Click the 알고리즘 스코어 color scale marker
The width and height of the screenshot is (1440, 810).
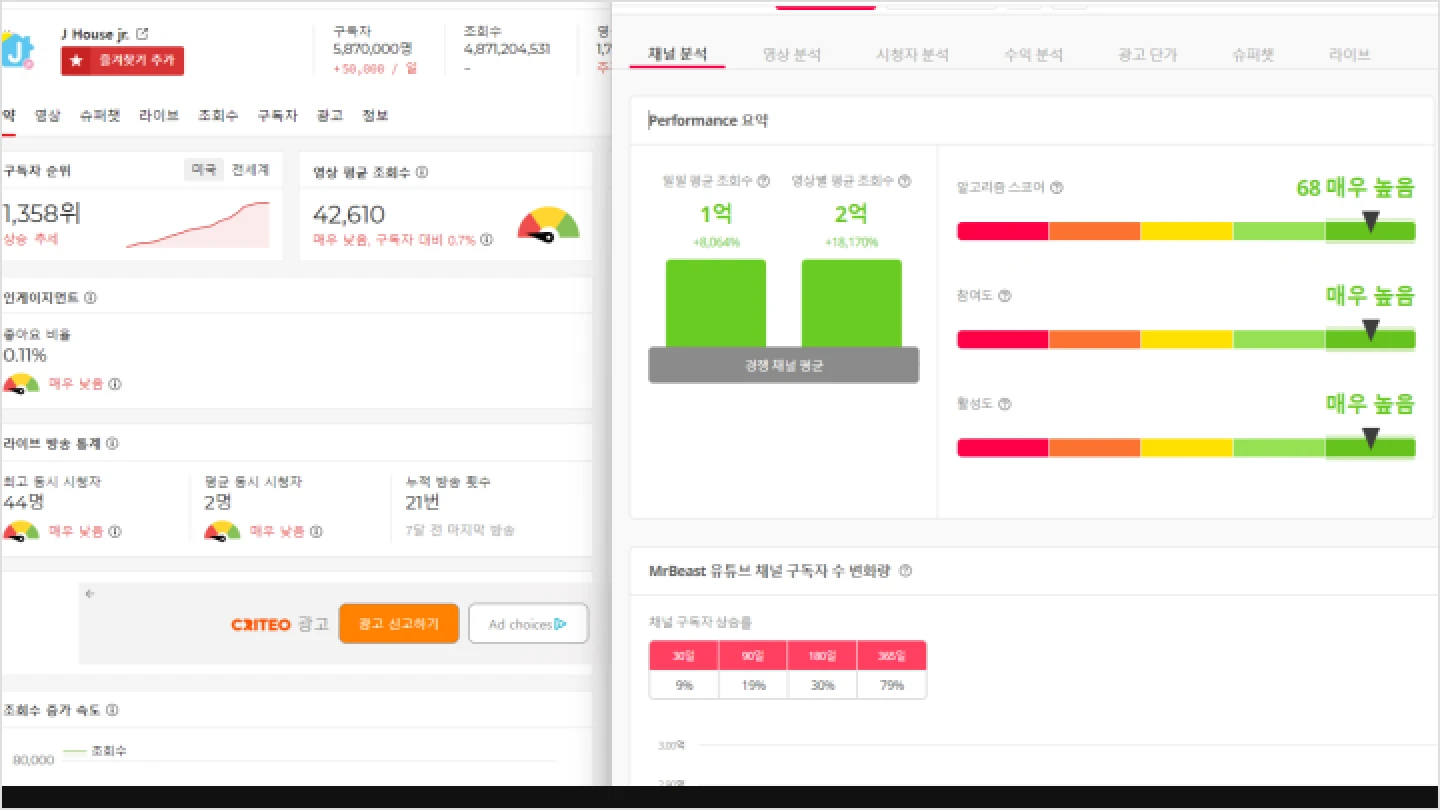pyautogui.click(x=1370, y=222)
